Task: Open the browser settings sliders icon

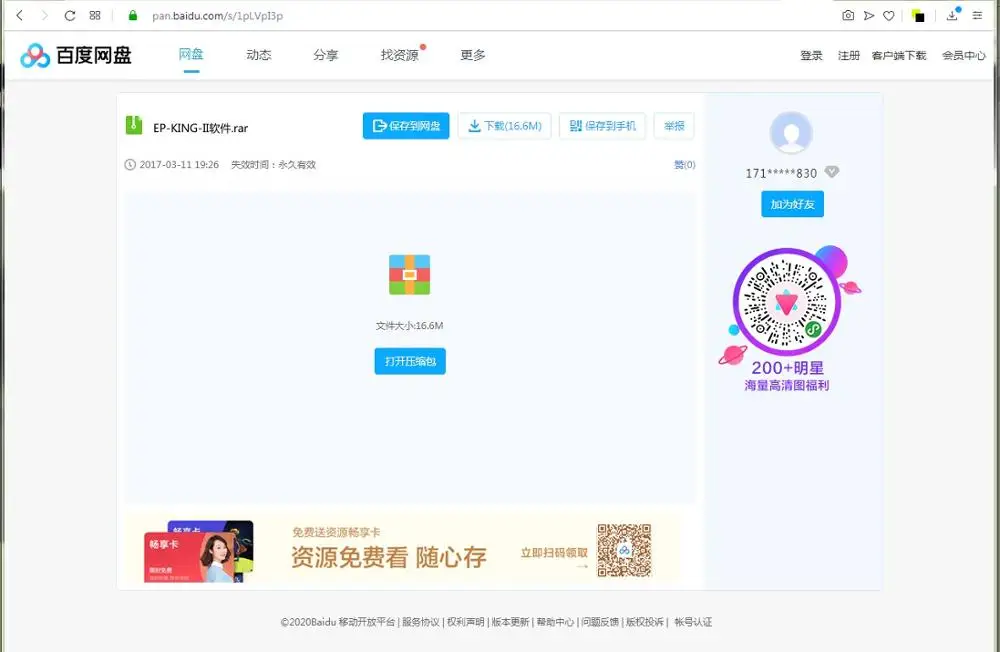Action: [x=977, y=15]
